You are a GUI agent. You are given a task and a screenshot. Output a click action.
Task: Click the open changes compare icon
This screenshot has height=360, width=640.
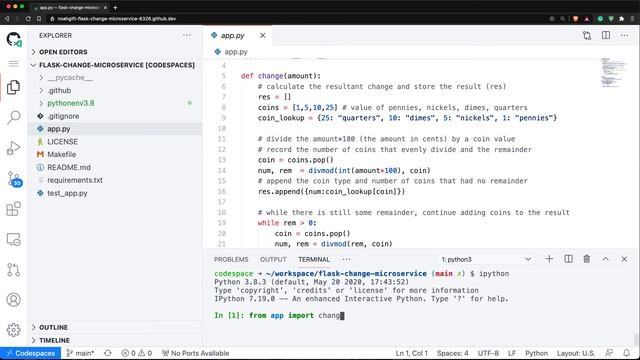point(587,36)
